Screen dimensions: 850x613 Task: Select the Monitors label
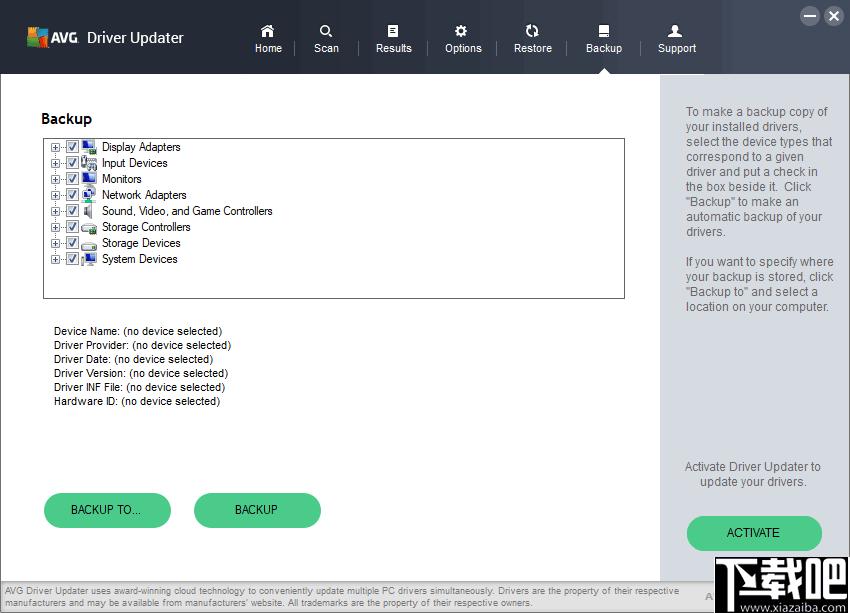121,179
